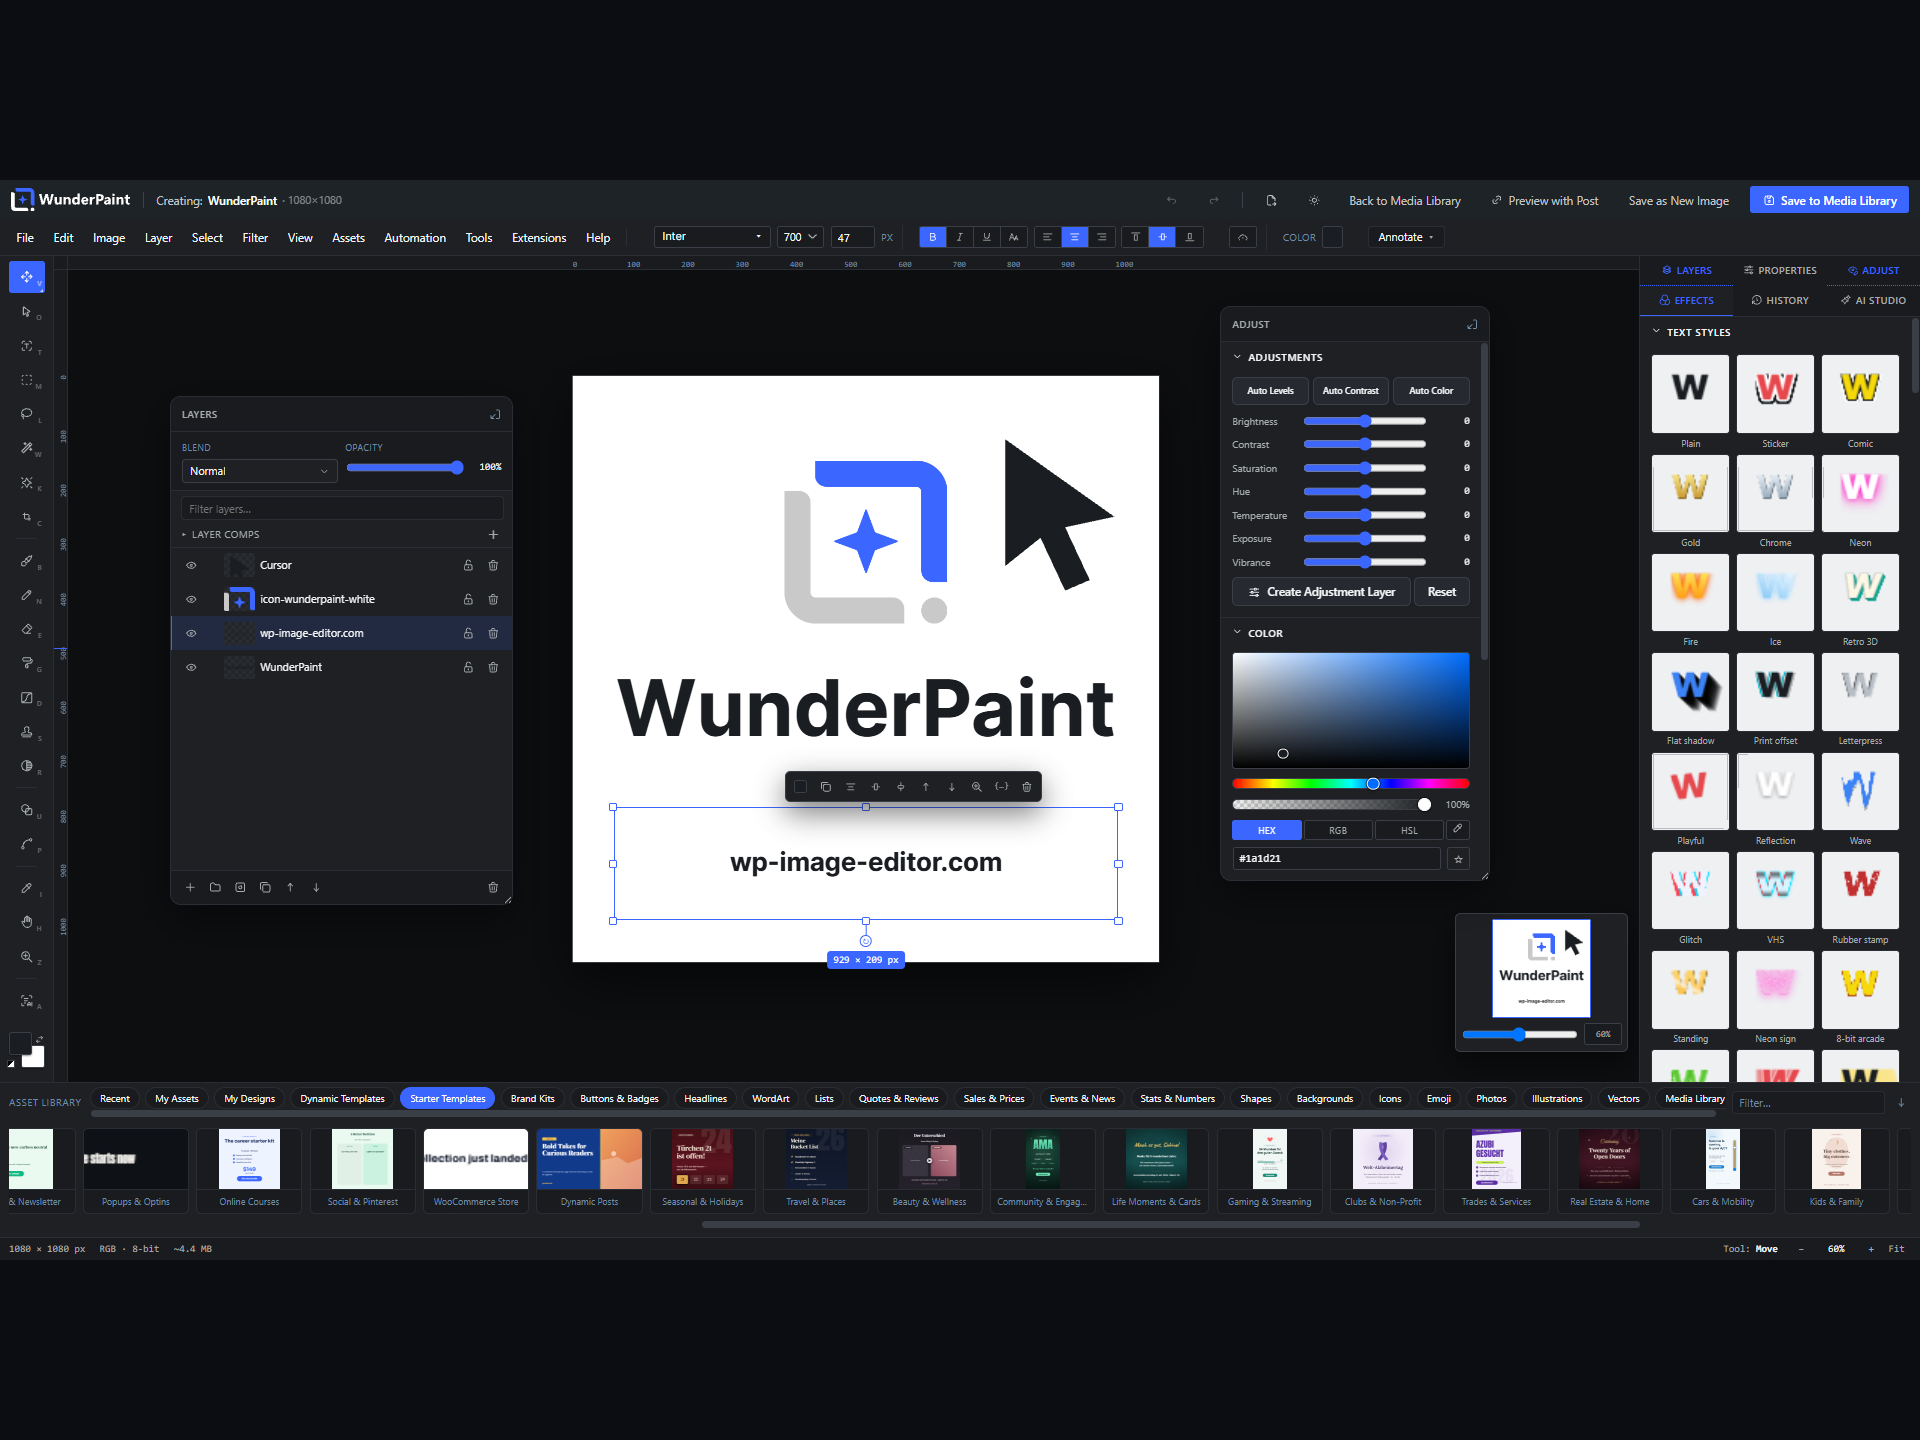Click duplicate icon in floating text toolbar
Screen dimensions: 1920x1440
click(x=825, y=787)
